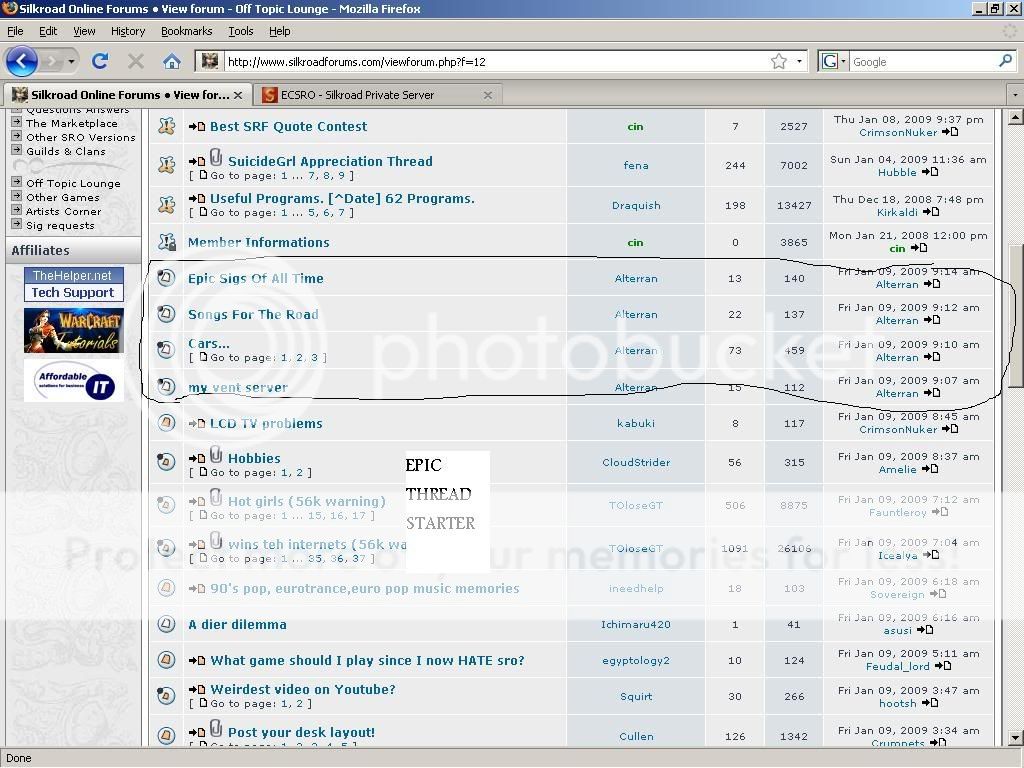Click the Reload page icon
The image size is (1024, 768).
[100, 61]
